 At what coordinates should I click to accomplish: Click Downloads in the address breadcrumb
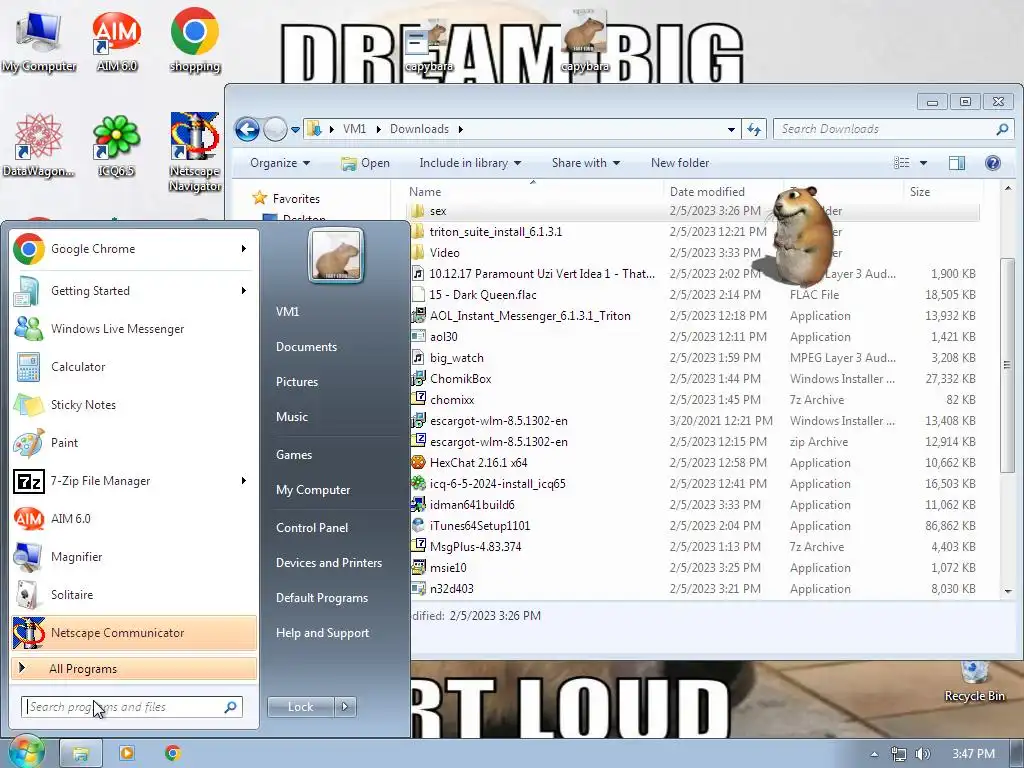pyautogui.click(x=419, y=129)
